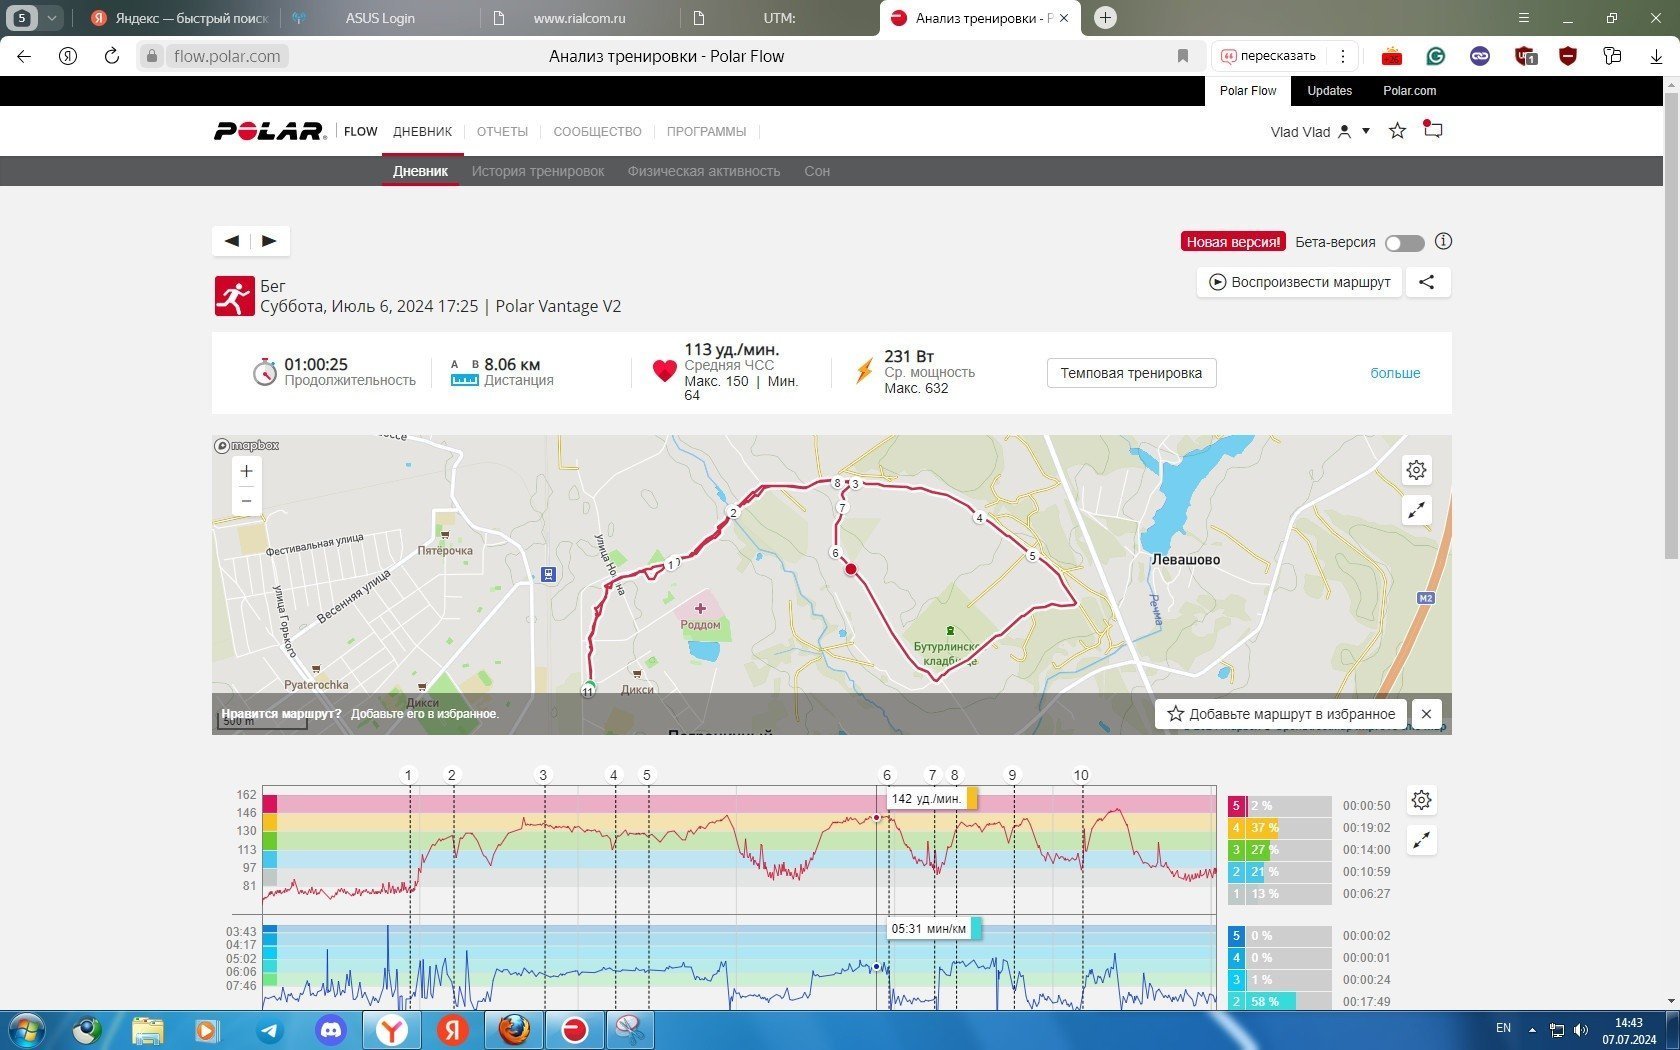This screenshot has height=1050, width=1680.
Task: Bookmark this page in the address bar
Action: (x=1183, y=56)
